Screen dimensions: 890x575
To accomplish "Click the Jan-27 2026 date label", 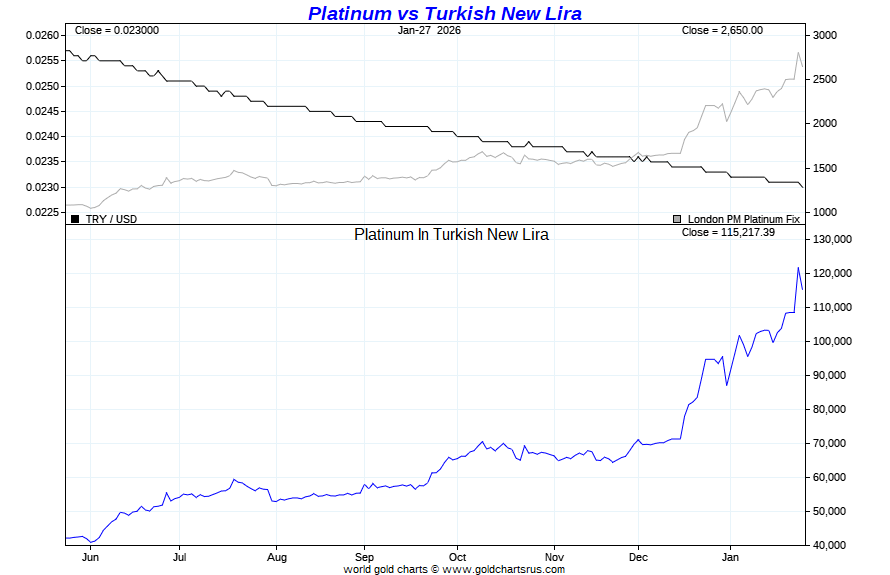I will tap(429, 30).
